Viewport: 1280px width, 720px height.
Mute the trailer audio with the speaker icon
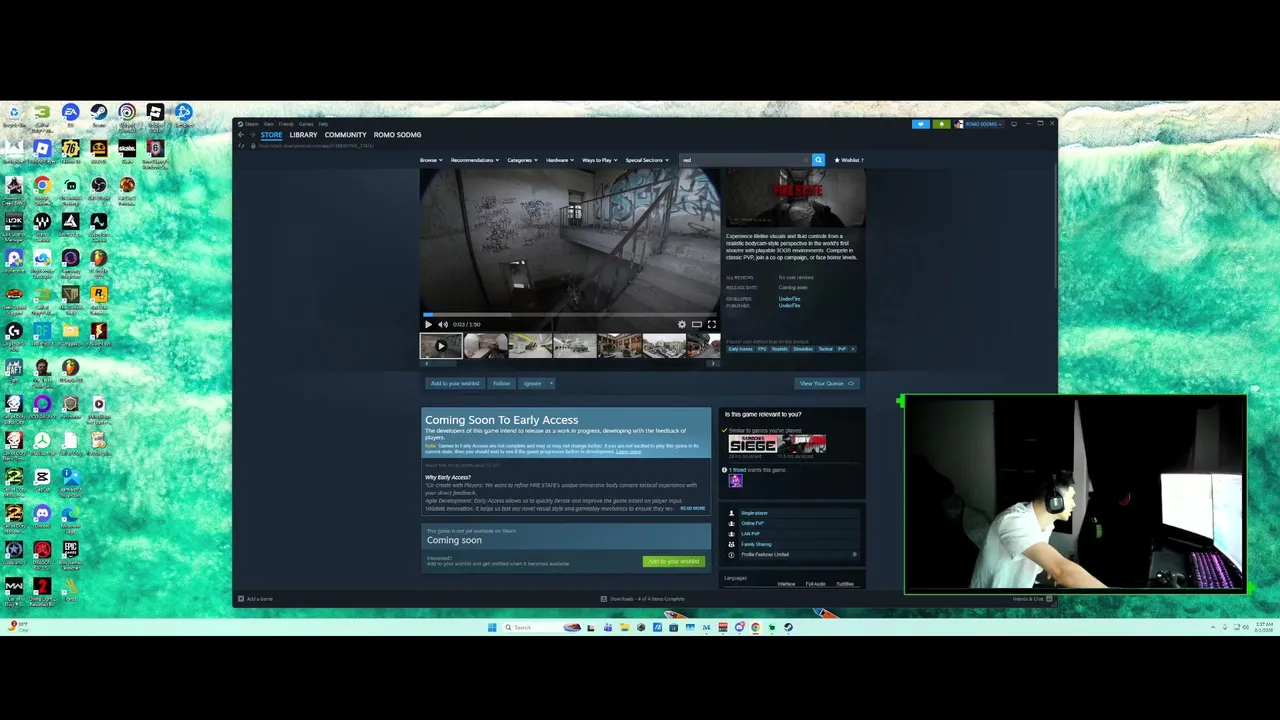pyautogui.click(x=443, y=324)
